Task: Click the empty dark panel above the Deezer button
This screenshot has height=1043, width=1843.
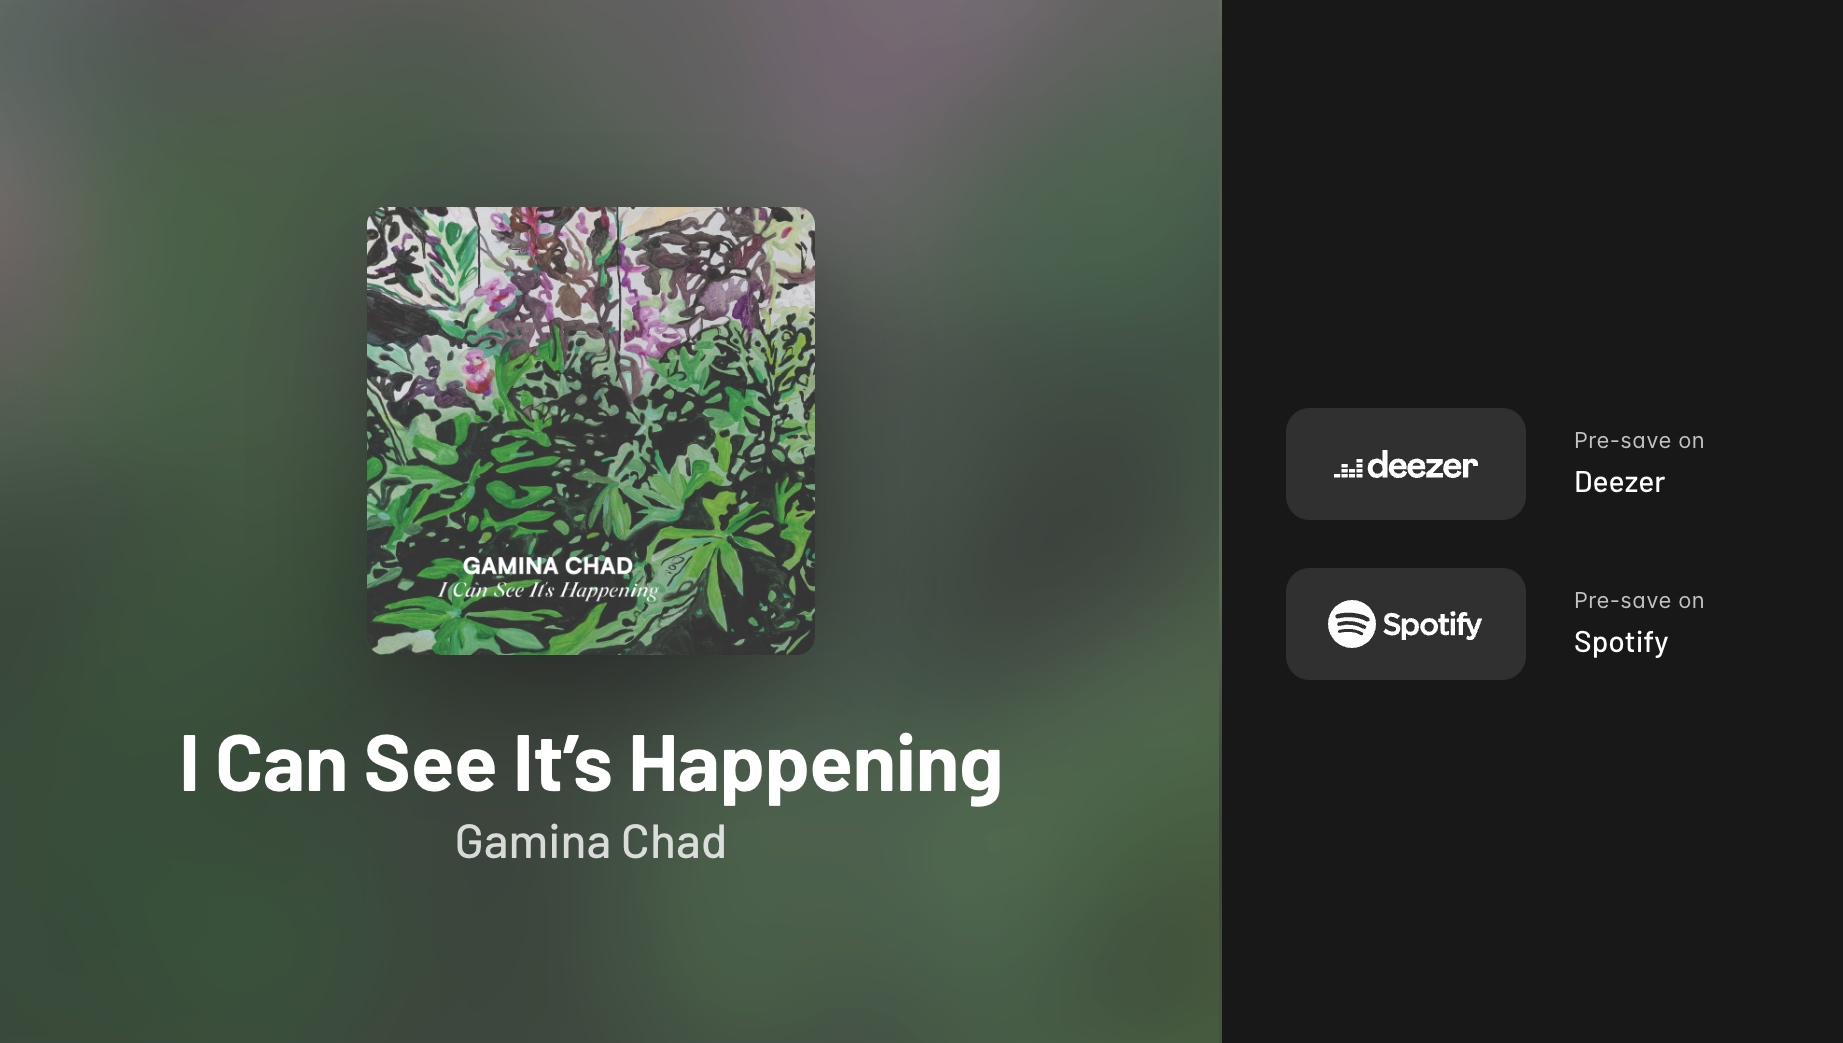Action: [x=1532, y=200]
